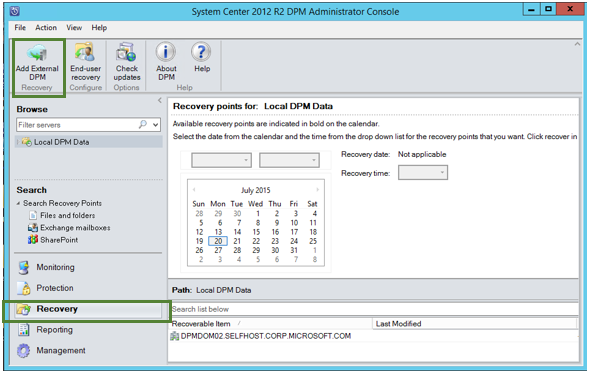
Task: Open the Monitoring workspace icon
Action: (23, 267)
